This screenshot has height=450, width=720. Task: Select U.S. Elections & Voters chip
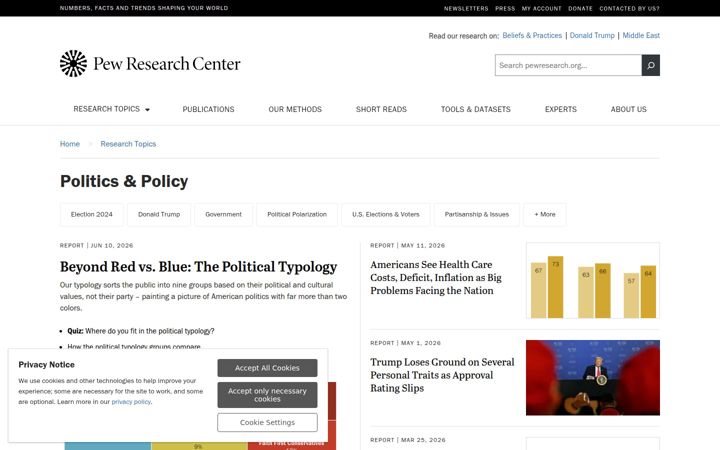(x=386, y=214)
